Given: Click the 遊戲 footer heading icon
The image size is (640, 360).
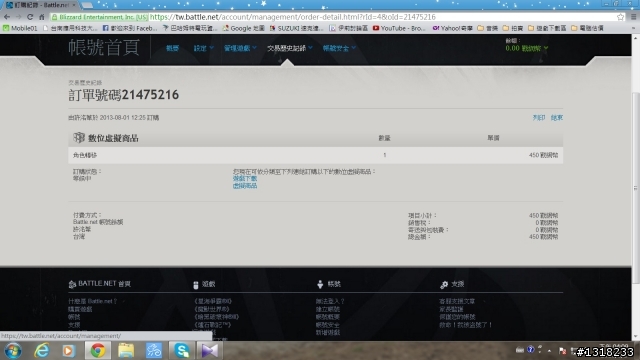Looking at the screenshot, I should [196, 284].
